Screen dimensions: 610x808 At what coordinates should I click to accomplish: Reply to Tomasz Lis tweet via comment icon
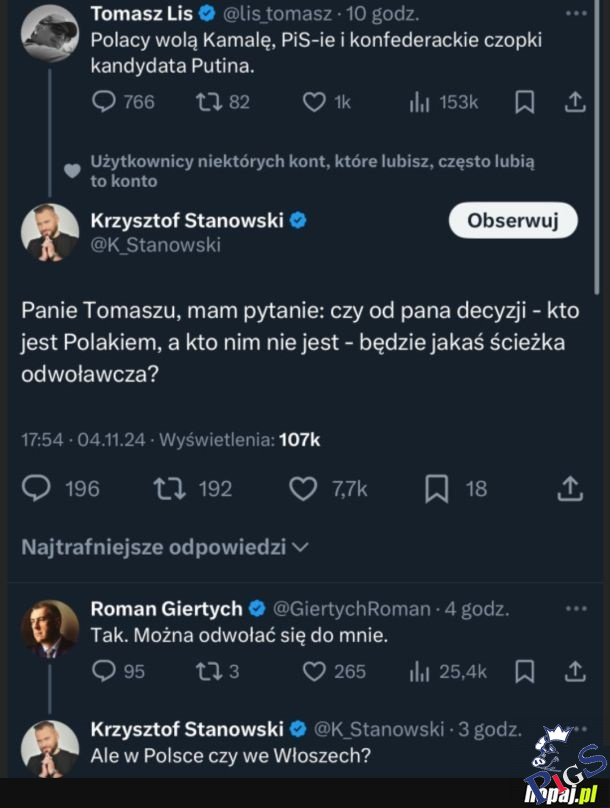coord(105,101)
